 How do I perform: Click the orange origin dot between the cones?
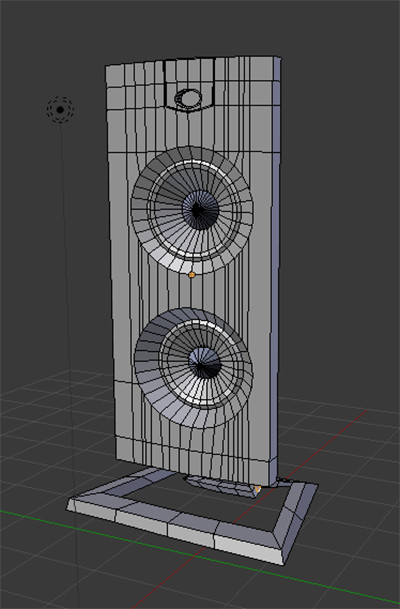coord(191,275)
